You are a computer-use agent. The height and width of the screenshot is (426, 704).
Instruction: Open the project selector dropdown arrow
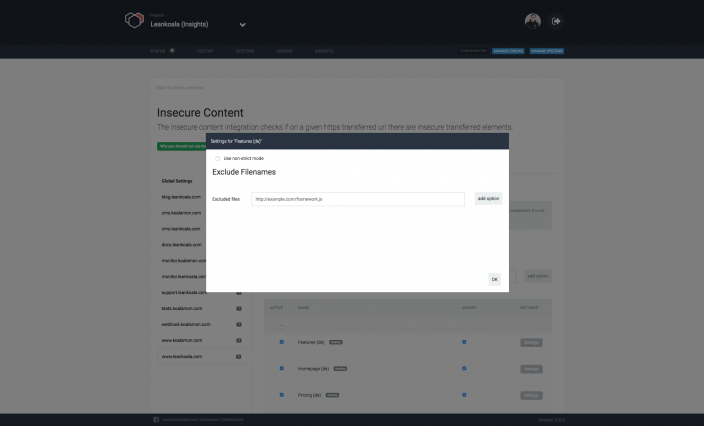[242, 25]
